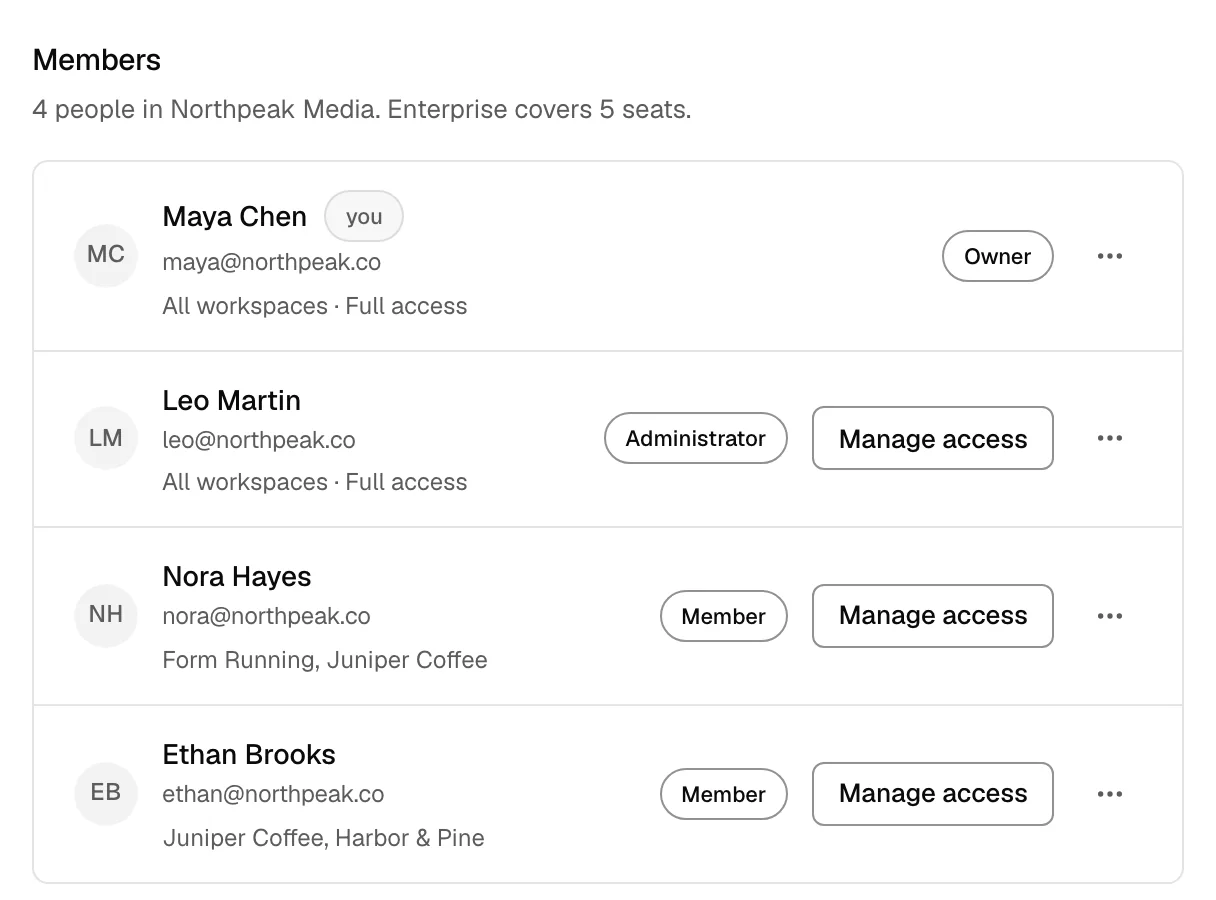The width and height of the screenshot is (1216, 900).
Task: Select the name Maya Chen
Action: pyautogui.click(x=235, y=217)
